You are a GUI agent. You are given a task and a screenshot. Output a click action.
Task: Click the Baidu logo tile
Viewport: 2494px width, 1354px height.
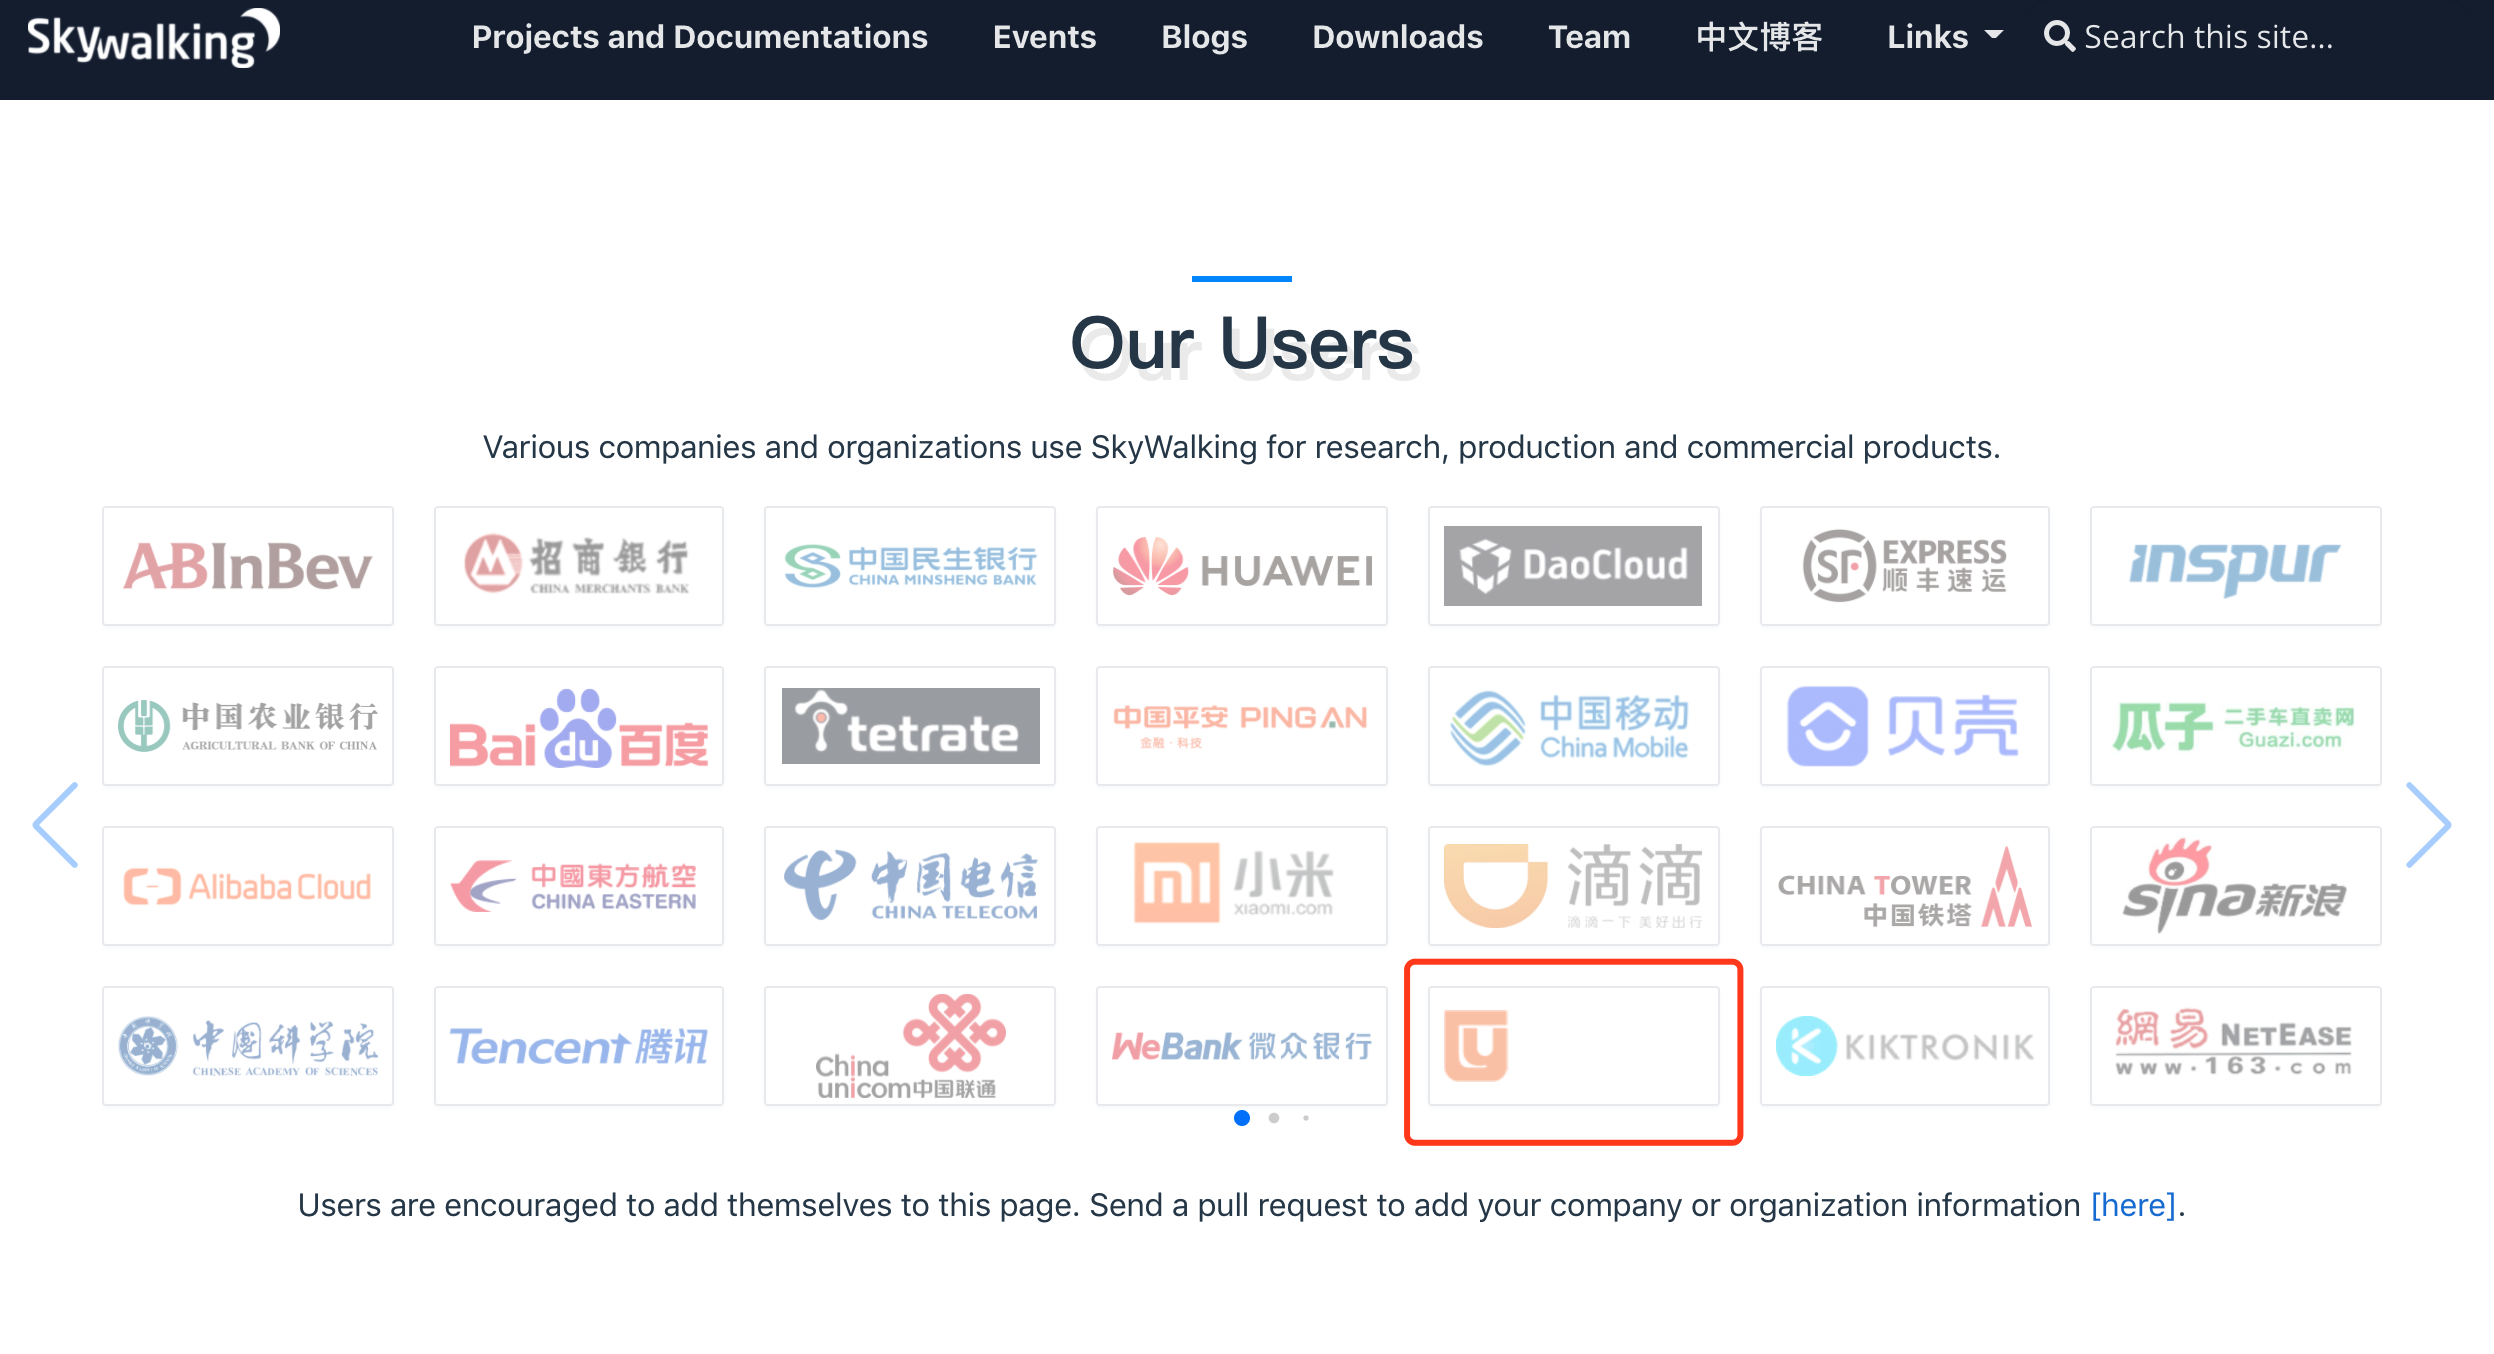[578, 726]
